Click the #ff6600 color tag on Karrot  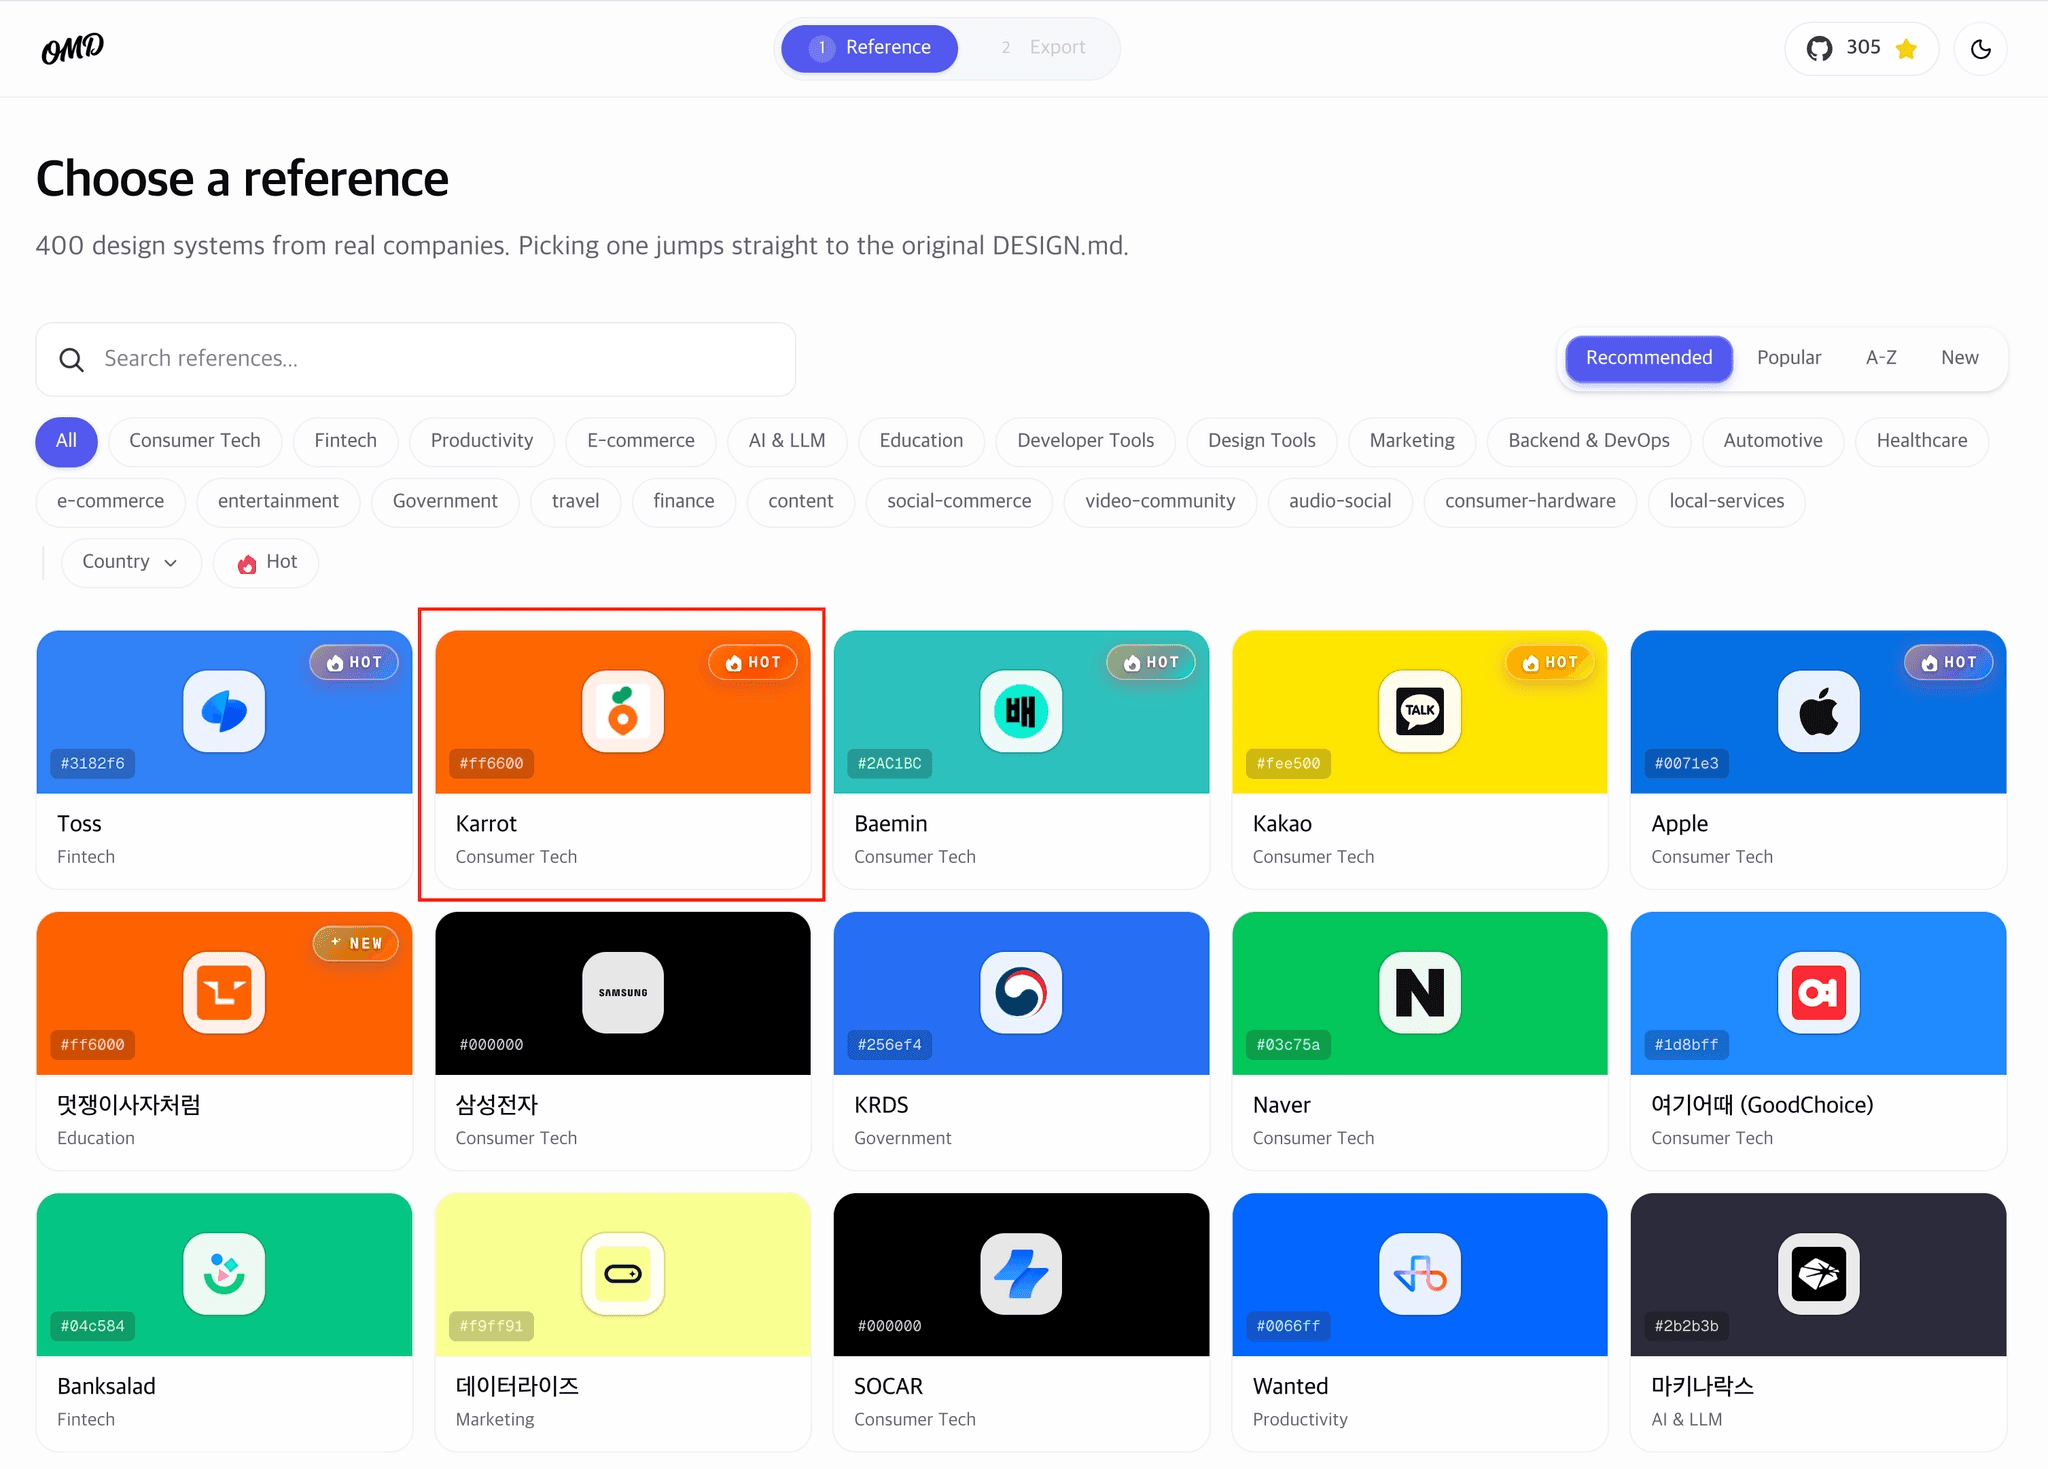[491, 764]
